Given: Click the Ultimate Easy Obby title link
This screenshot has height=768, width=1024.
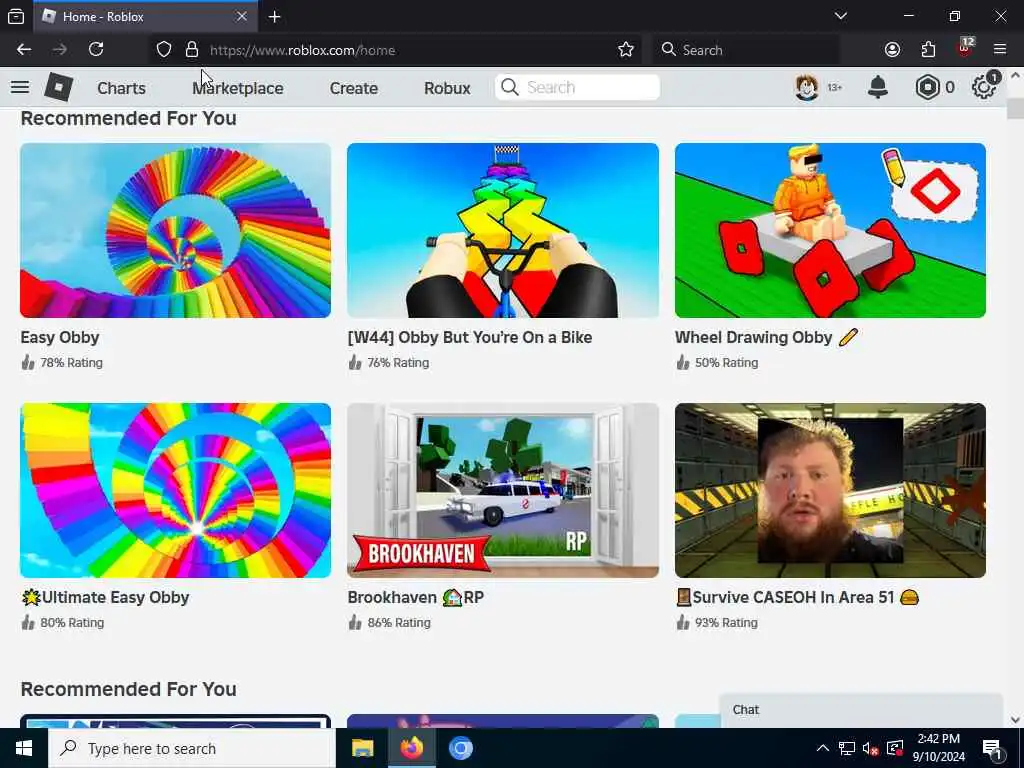Looking at the screenshot, I should point(105,598).
